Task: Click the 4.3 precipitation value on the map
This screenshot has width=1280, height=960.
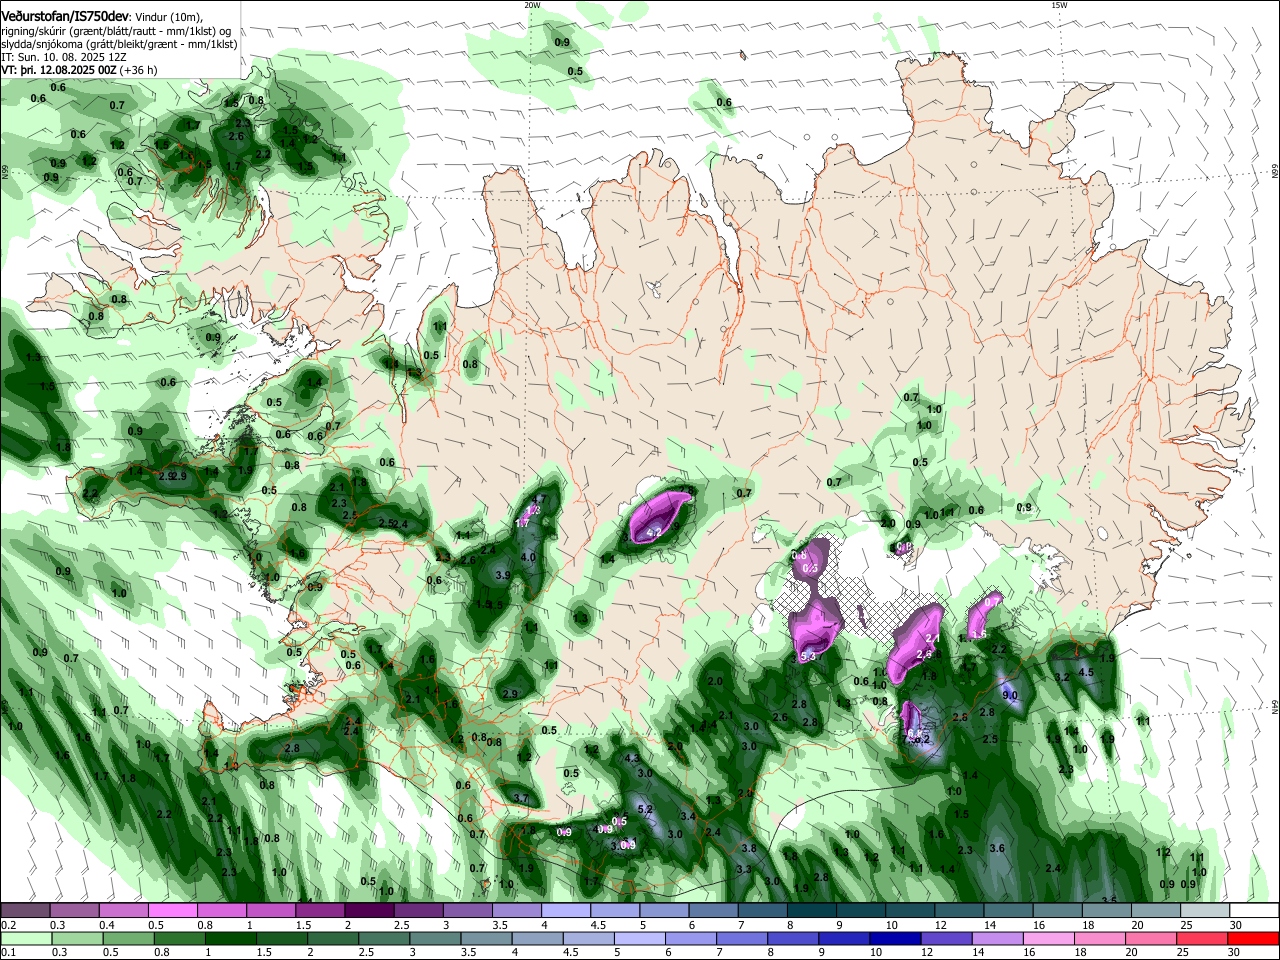Action: (631, 759)
